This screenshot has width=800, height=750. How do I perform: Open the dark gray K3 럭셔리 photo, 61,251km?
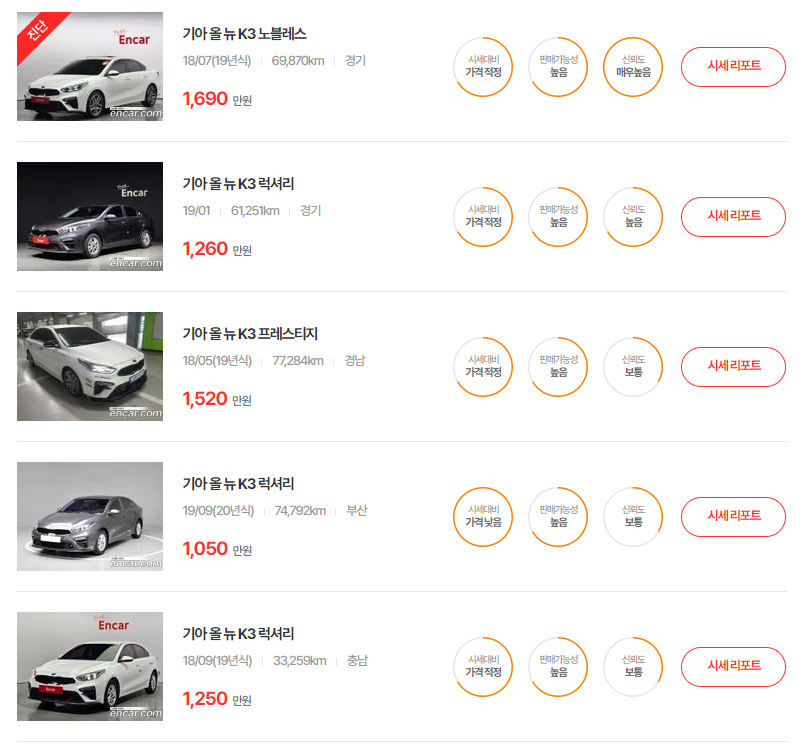(x=90, y=216)
